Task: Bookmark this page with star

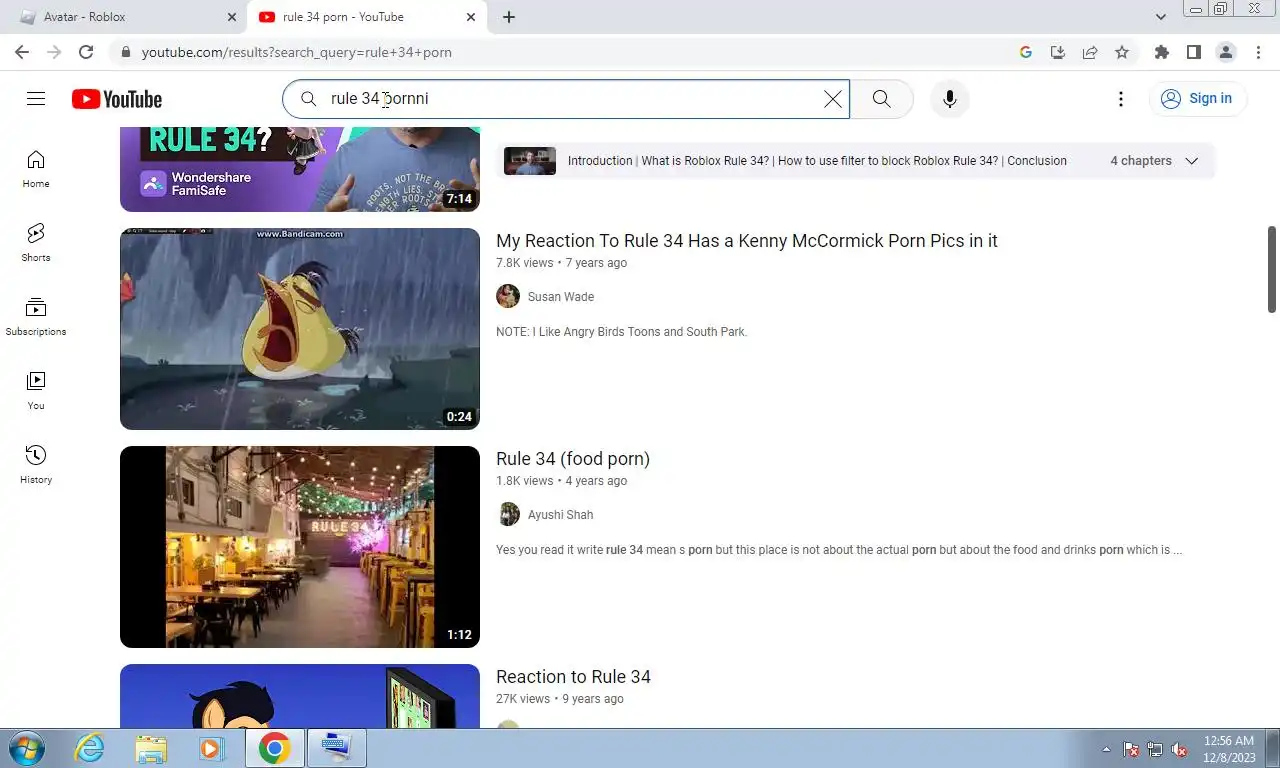Action: point(1122,52)
